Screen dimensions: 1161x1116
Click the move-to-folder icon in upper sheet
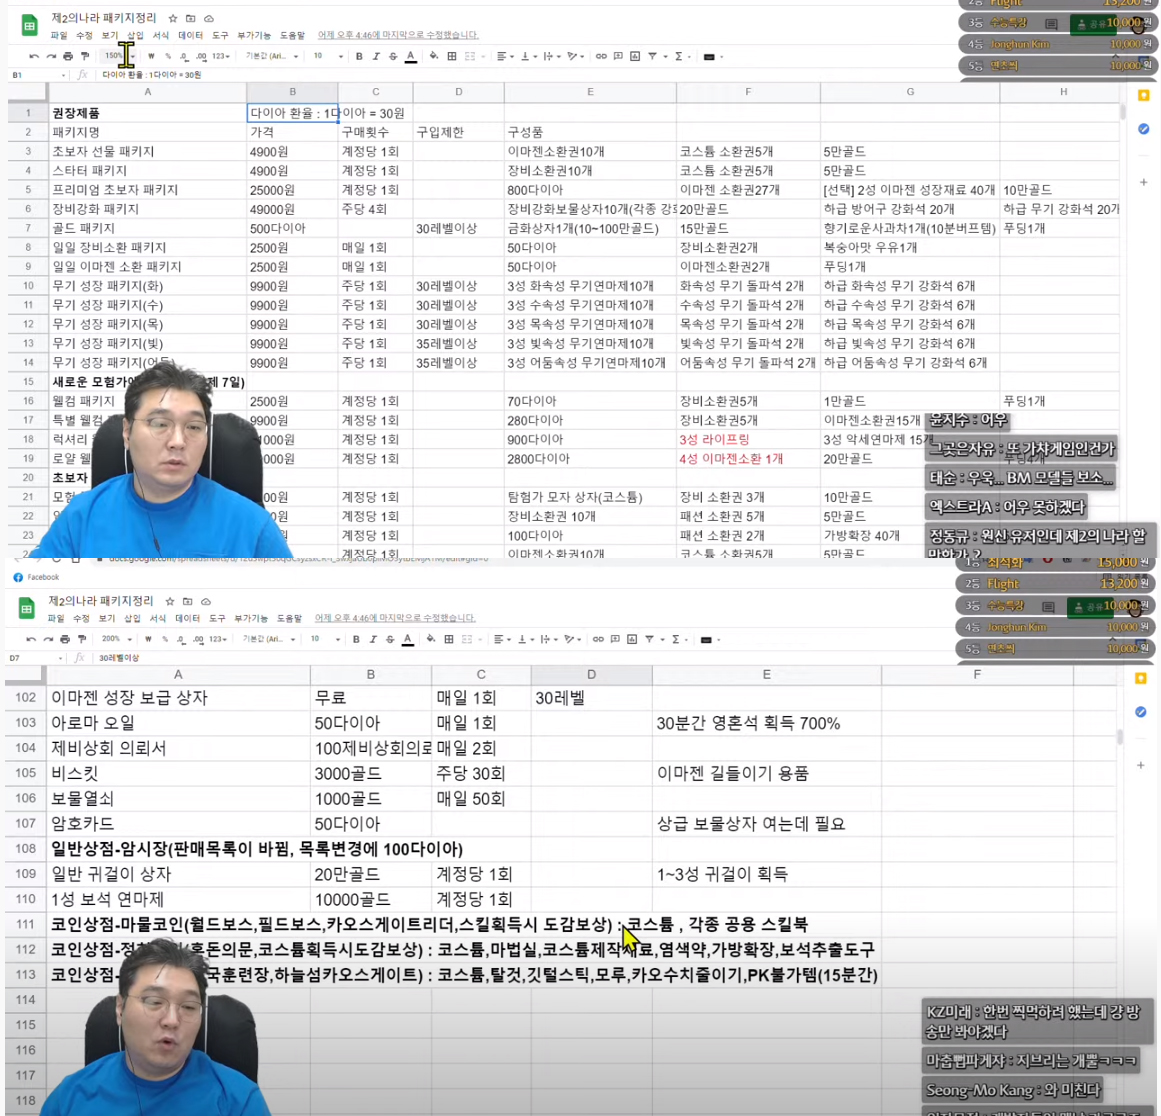tap(190, 18)
